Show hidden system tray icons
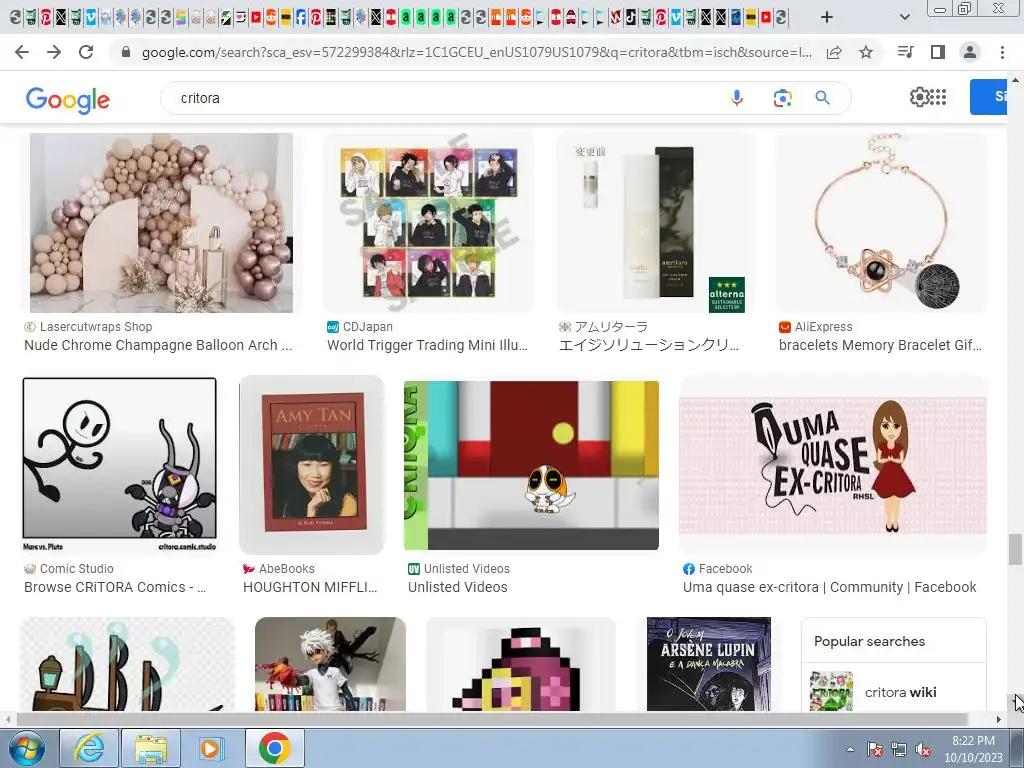This screenshot has height=768, width=1024. click(x=850, y=749)
